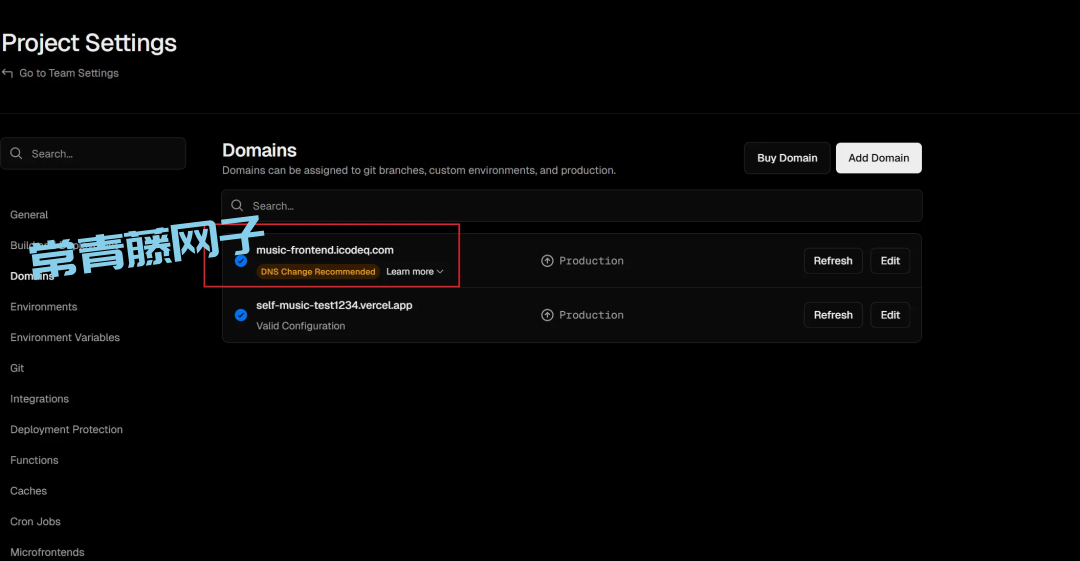Open Environment Variables in the sidebar
The image size is (1080, 561).
tap(65, 338)
